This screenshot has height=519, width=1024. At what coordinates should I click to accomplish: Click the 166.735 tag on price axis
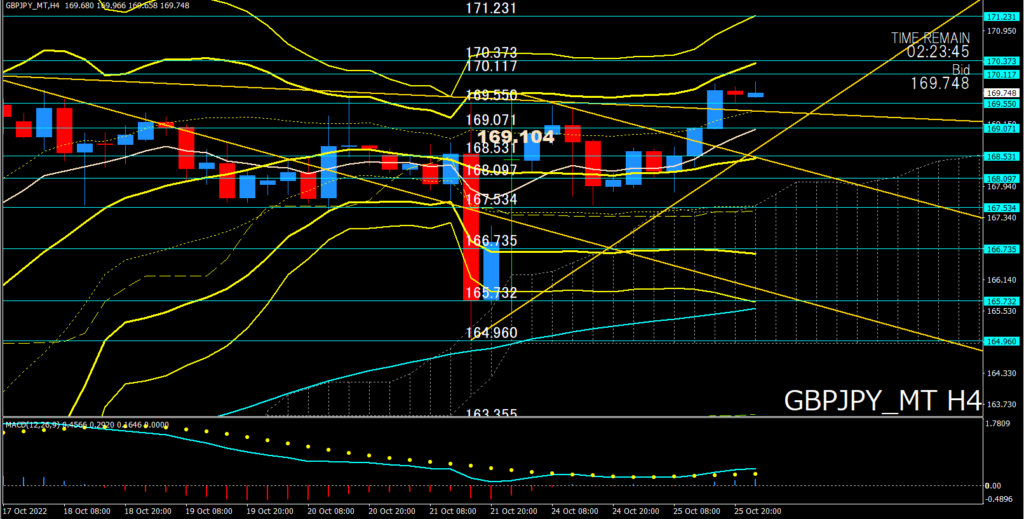click(1002, 249)
